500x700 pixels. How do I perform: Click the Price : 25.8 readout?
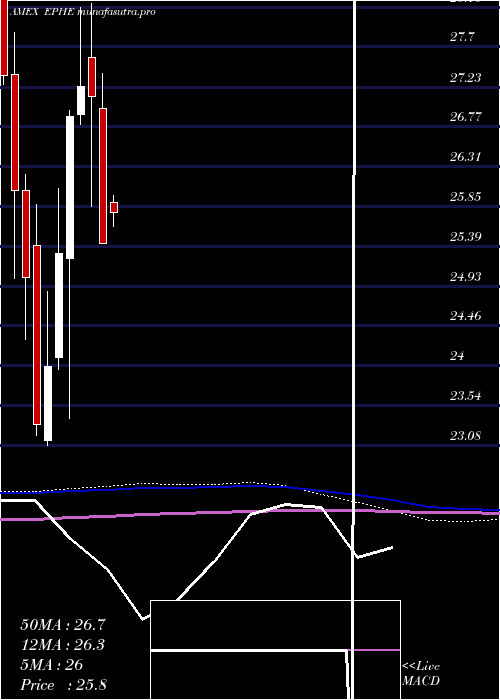(63, 685)
